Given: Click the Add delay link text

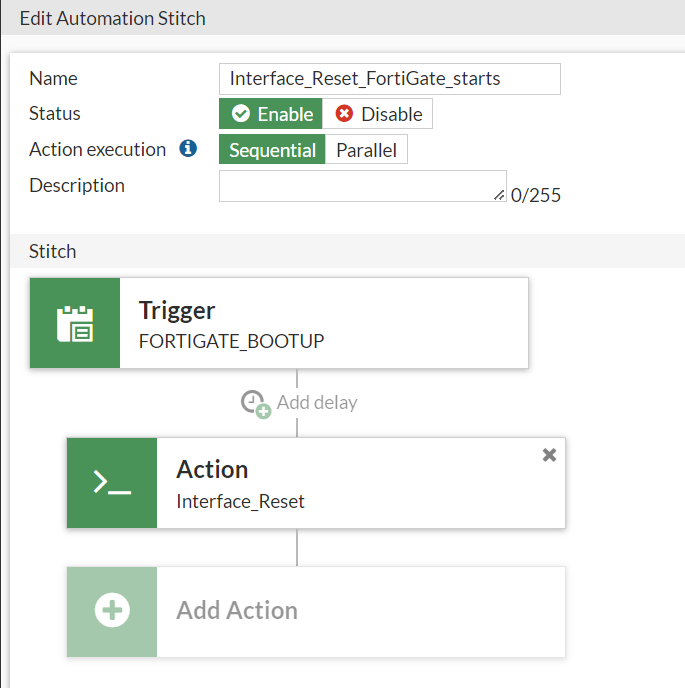Looking at the screenshot, I should 317,403.
